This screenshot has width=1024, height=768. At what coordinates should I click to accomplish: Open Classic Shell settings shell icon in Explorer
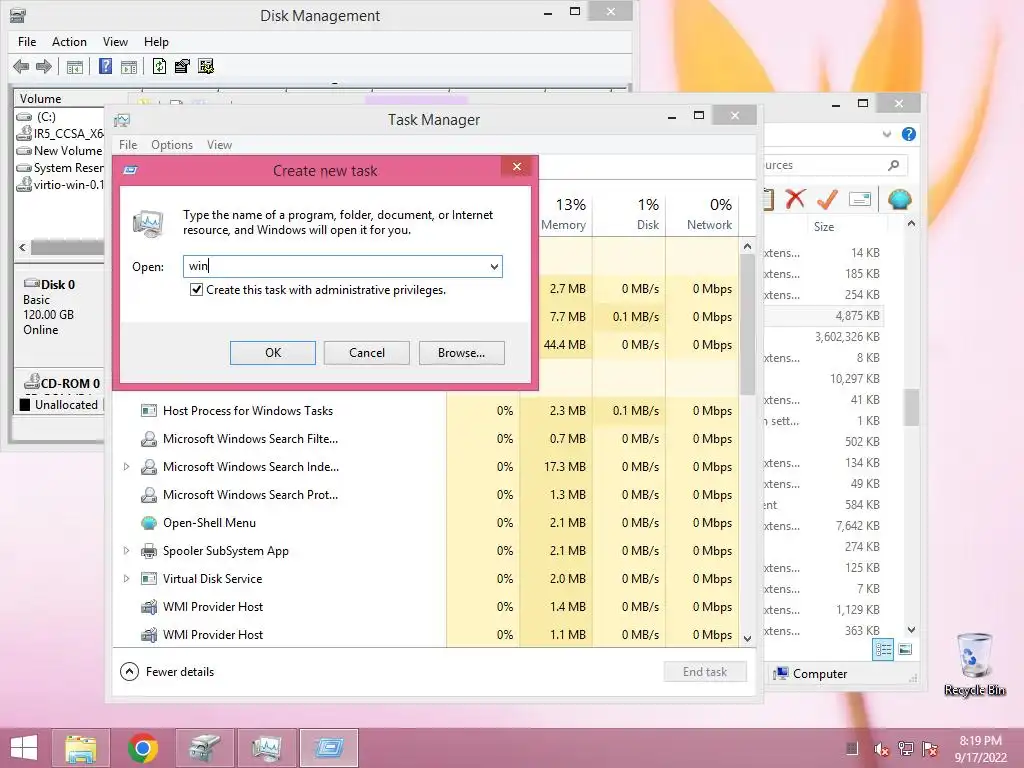tap(899, 199)
